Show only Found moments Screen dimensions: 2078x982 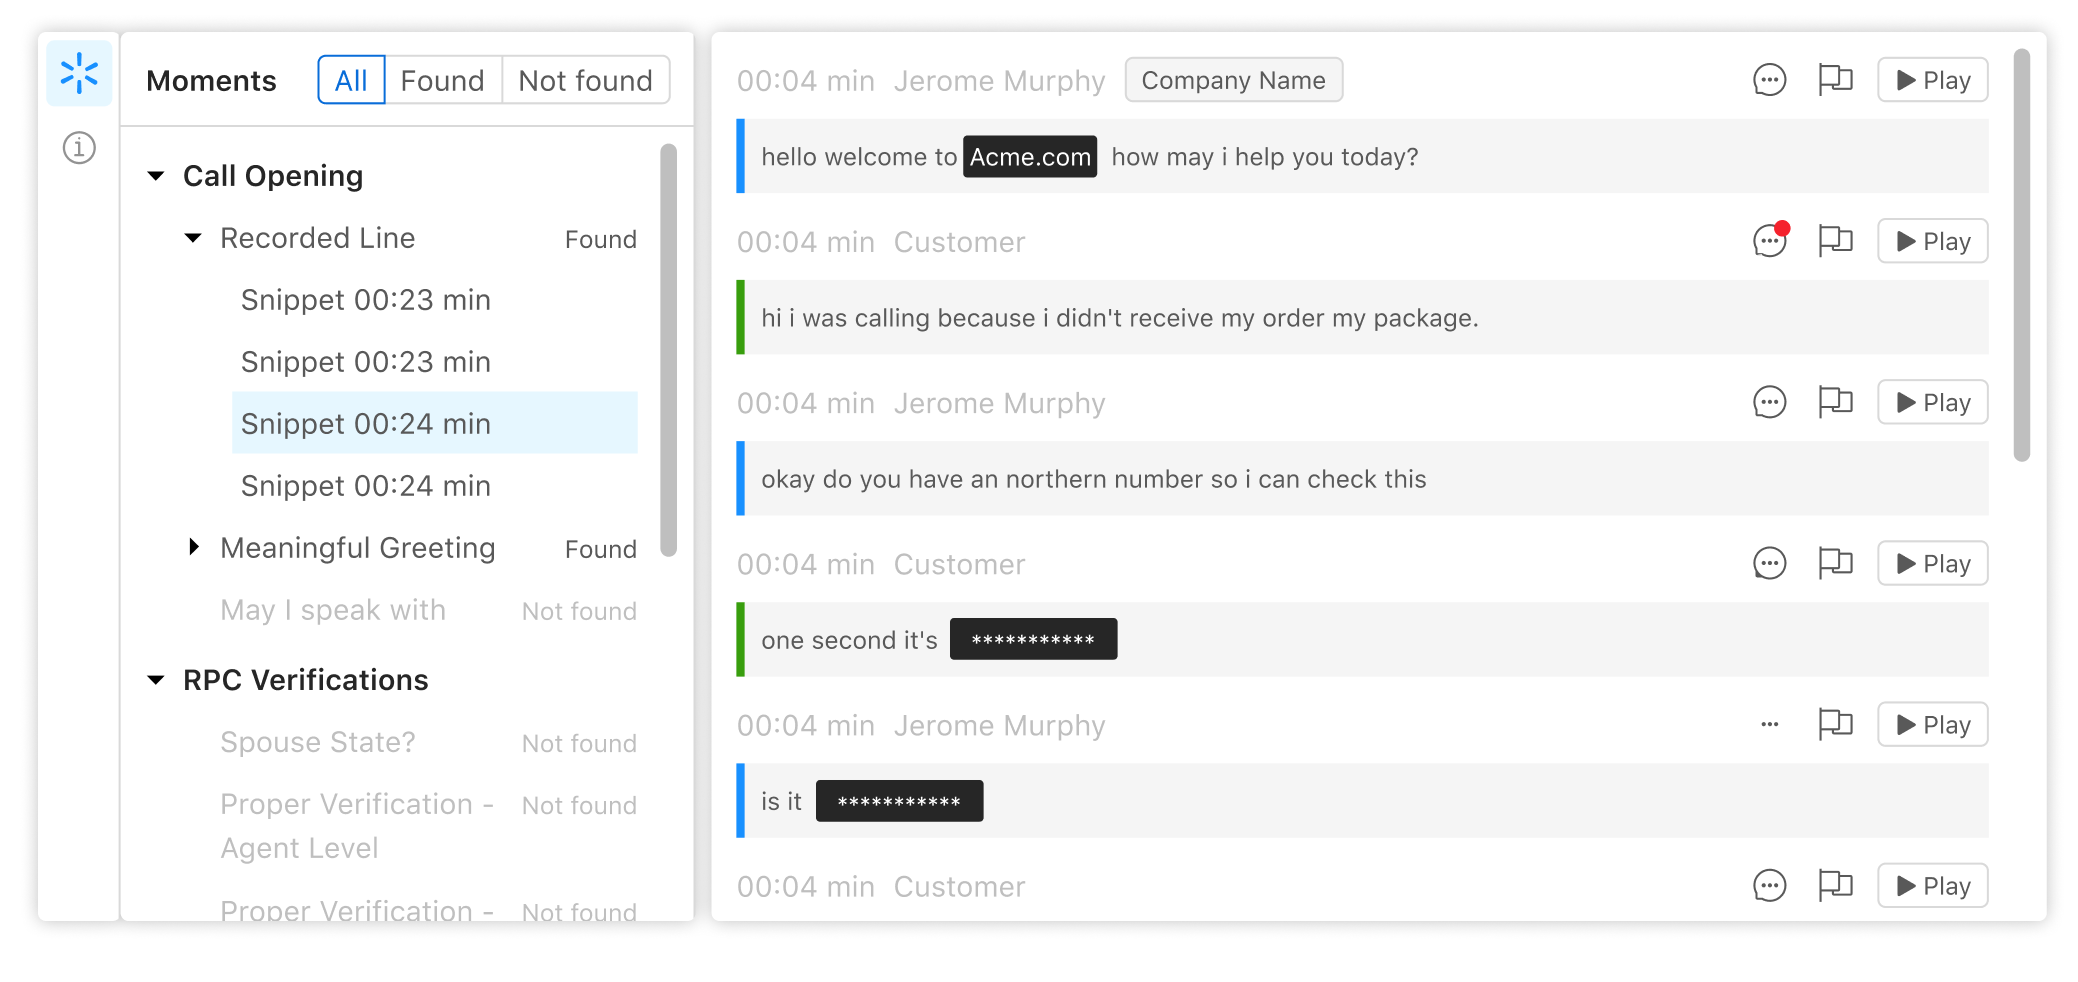(442, 80)
